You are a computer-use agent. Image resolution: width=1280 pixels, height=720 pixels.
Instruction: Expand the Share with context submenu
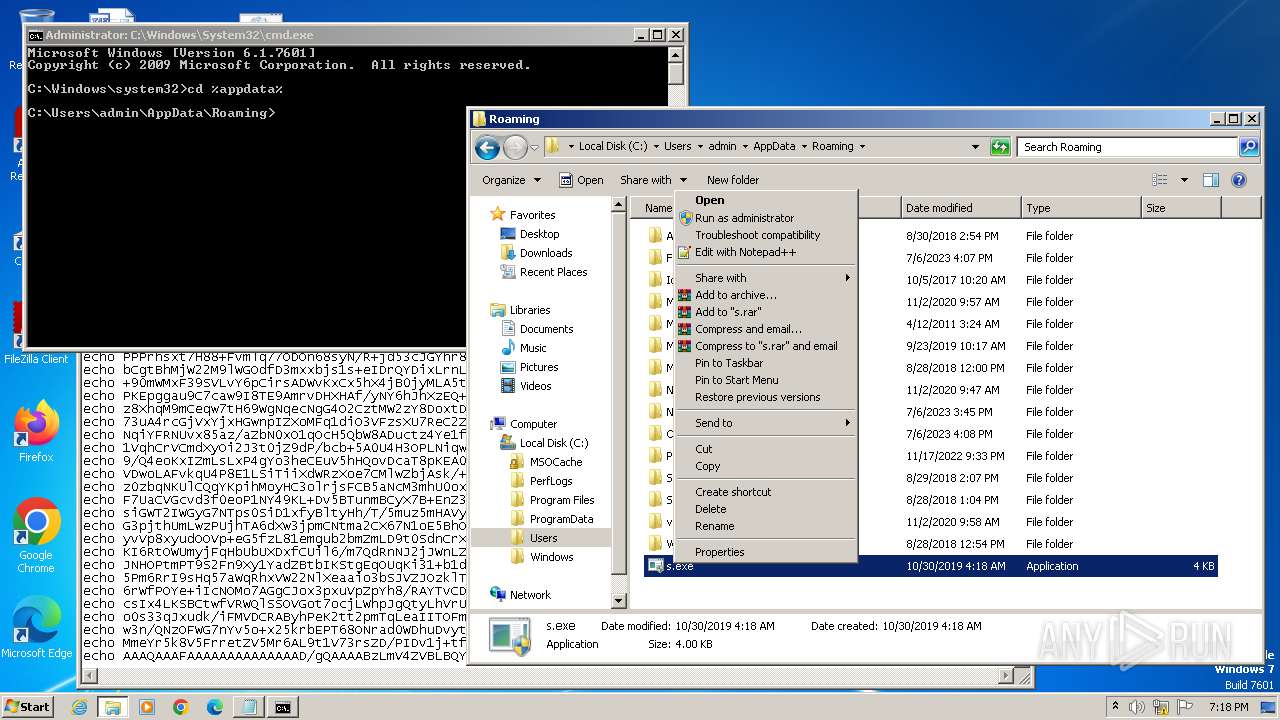766,278
